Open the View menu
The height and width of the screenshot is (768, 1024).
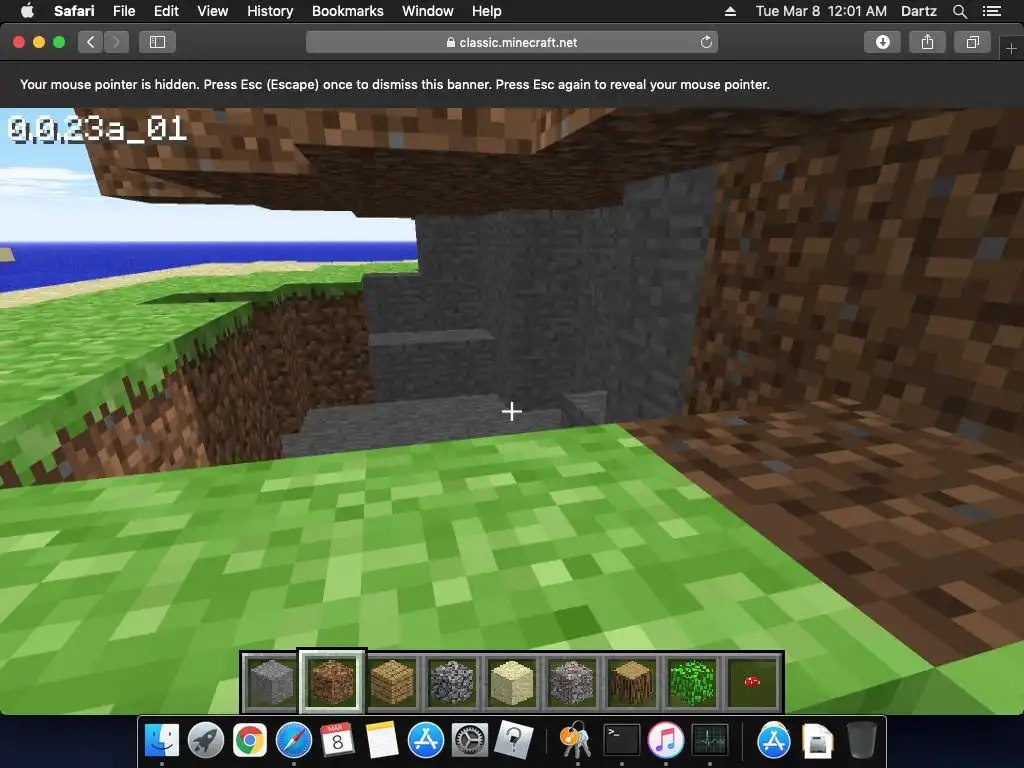(x=212, y=11)
